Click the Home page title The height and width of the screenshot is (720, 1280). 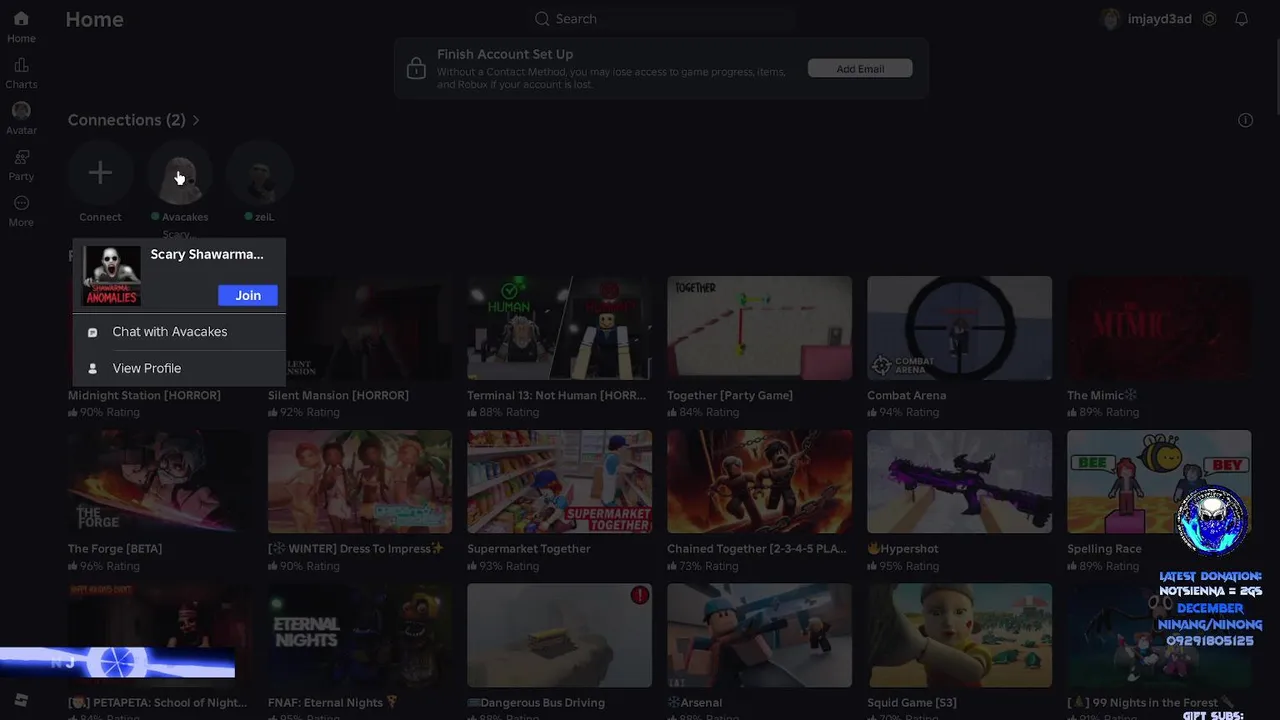click(x=94, y=19)
